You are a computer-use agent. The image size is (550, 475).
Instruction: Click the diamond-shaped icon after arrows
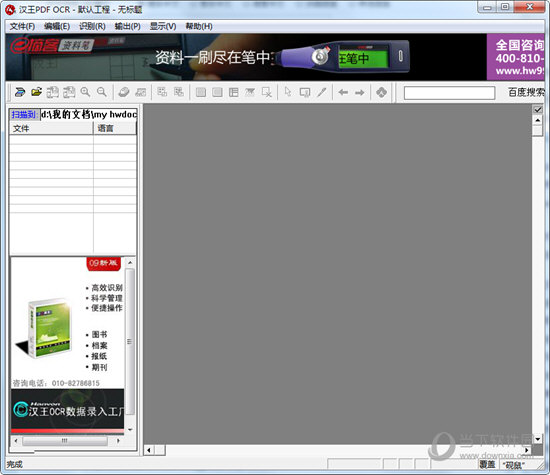coord(382,92)
